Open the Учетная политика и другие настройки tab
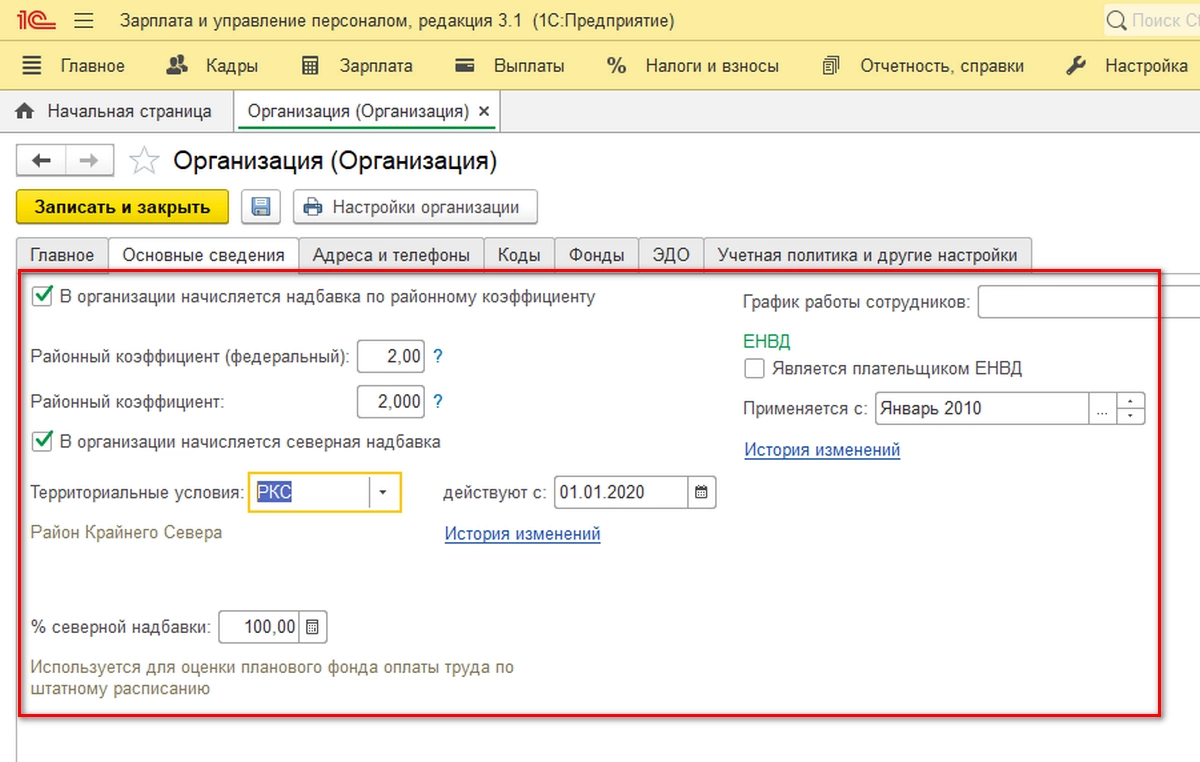The height and width of the screenshot is (762, 1200). [868, 255]
